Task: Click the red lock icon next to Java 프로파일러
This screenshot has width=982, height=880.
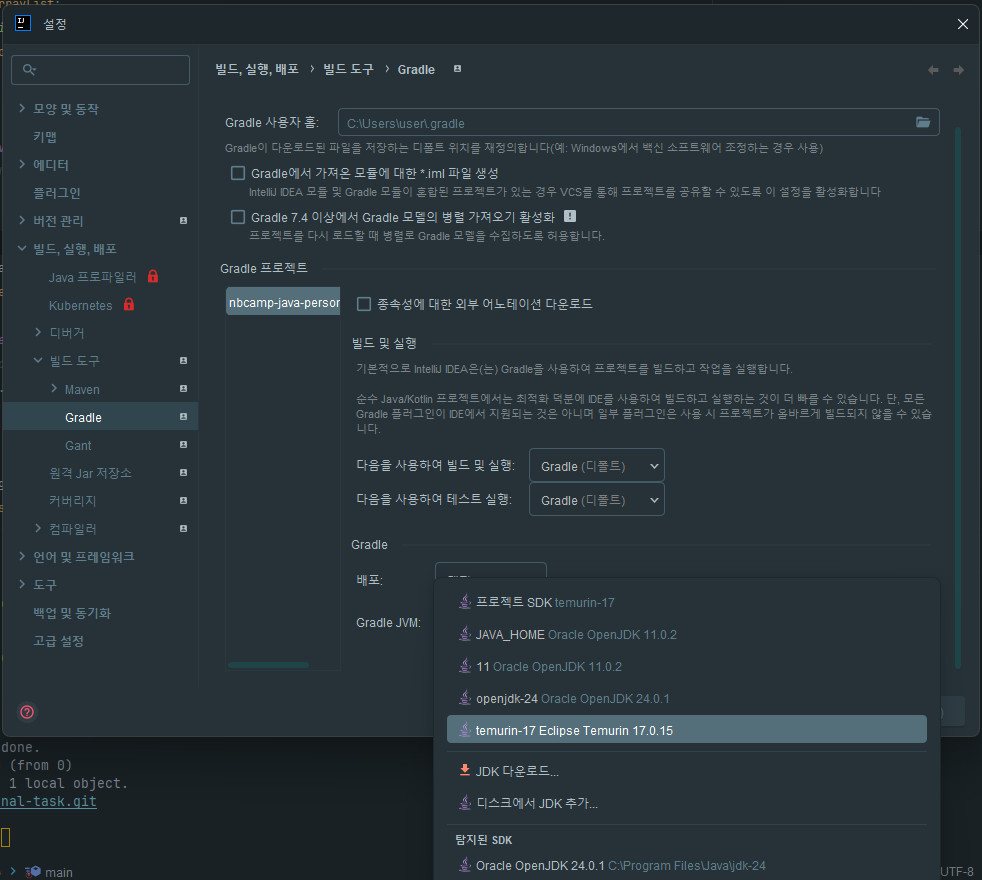Action: [153, 276]
